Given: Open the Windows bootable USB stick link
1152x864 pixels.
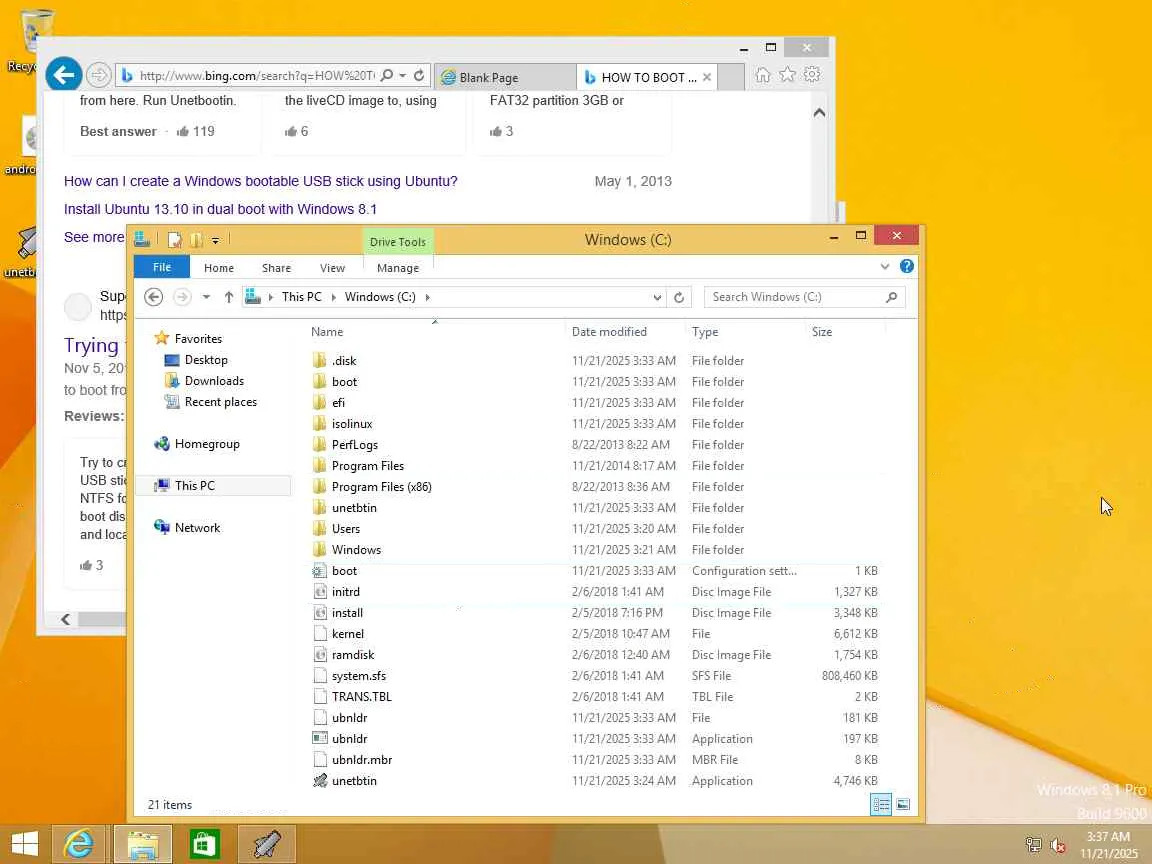Looking at the screenshot, I should (x=260, y=181).
